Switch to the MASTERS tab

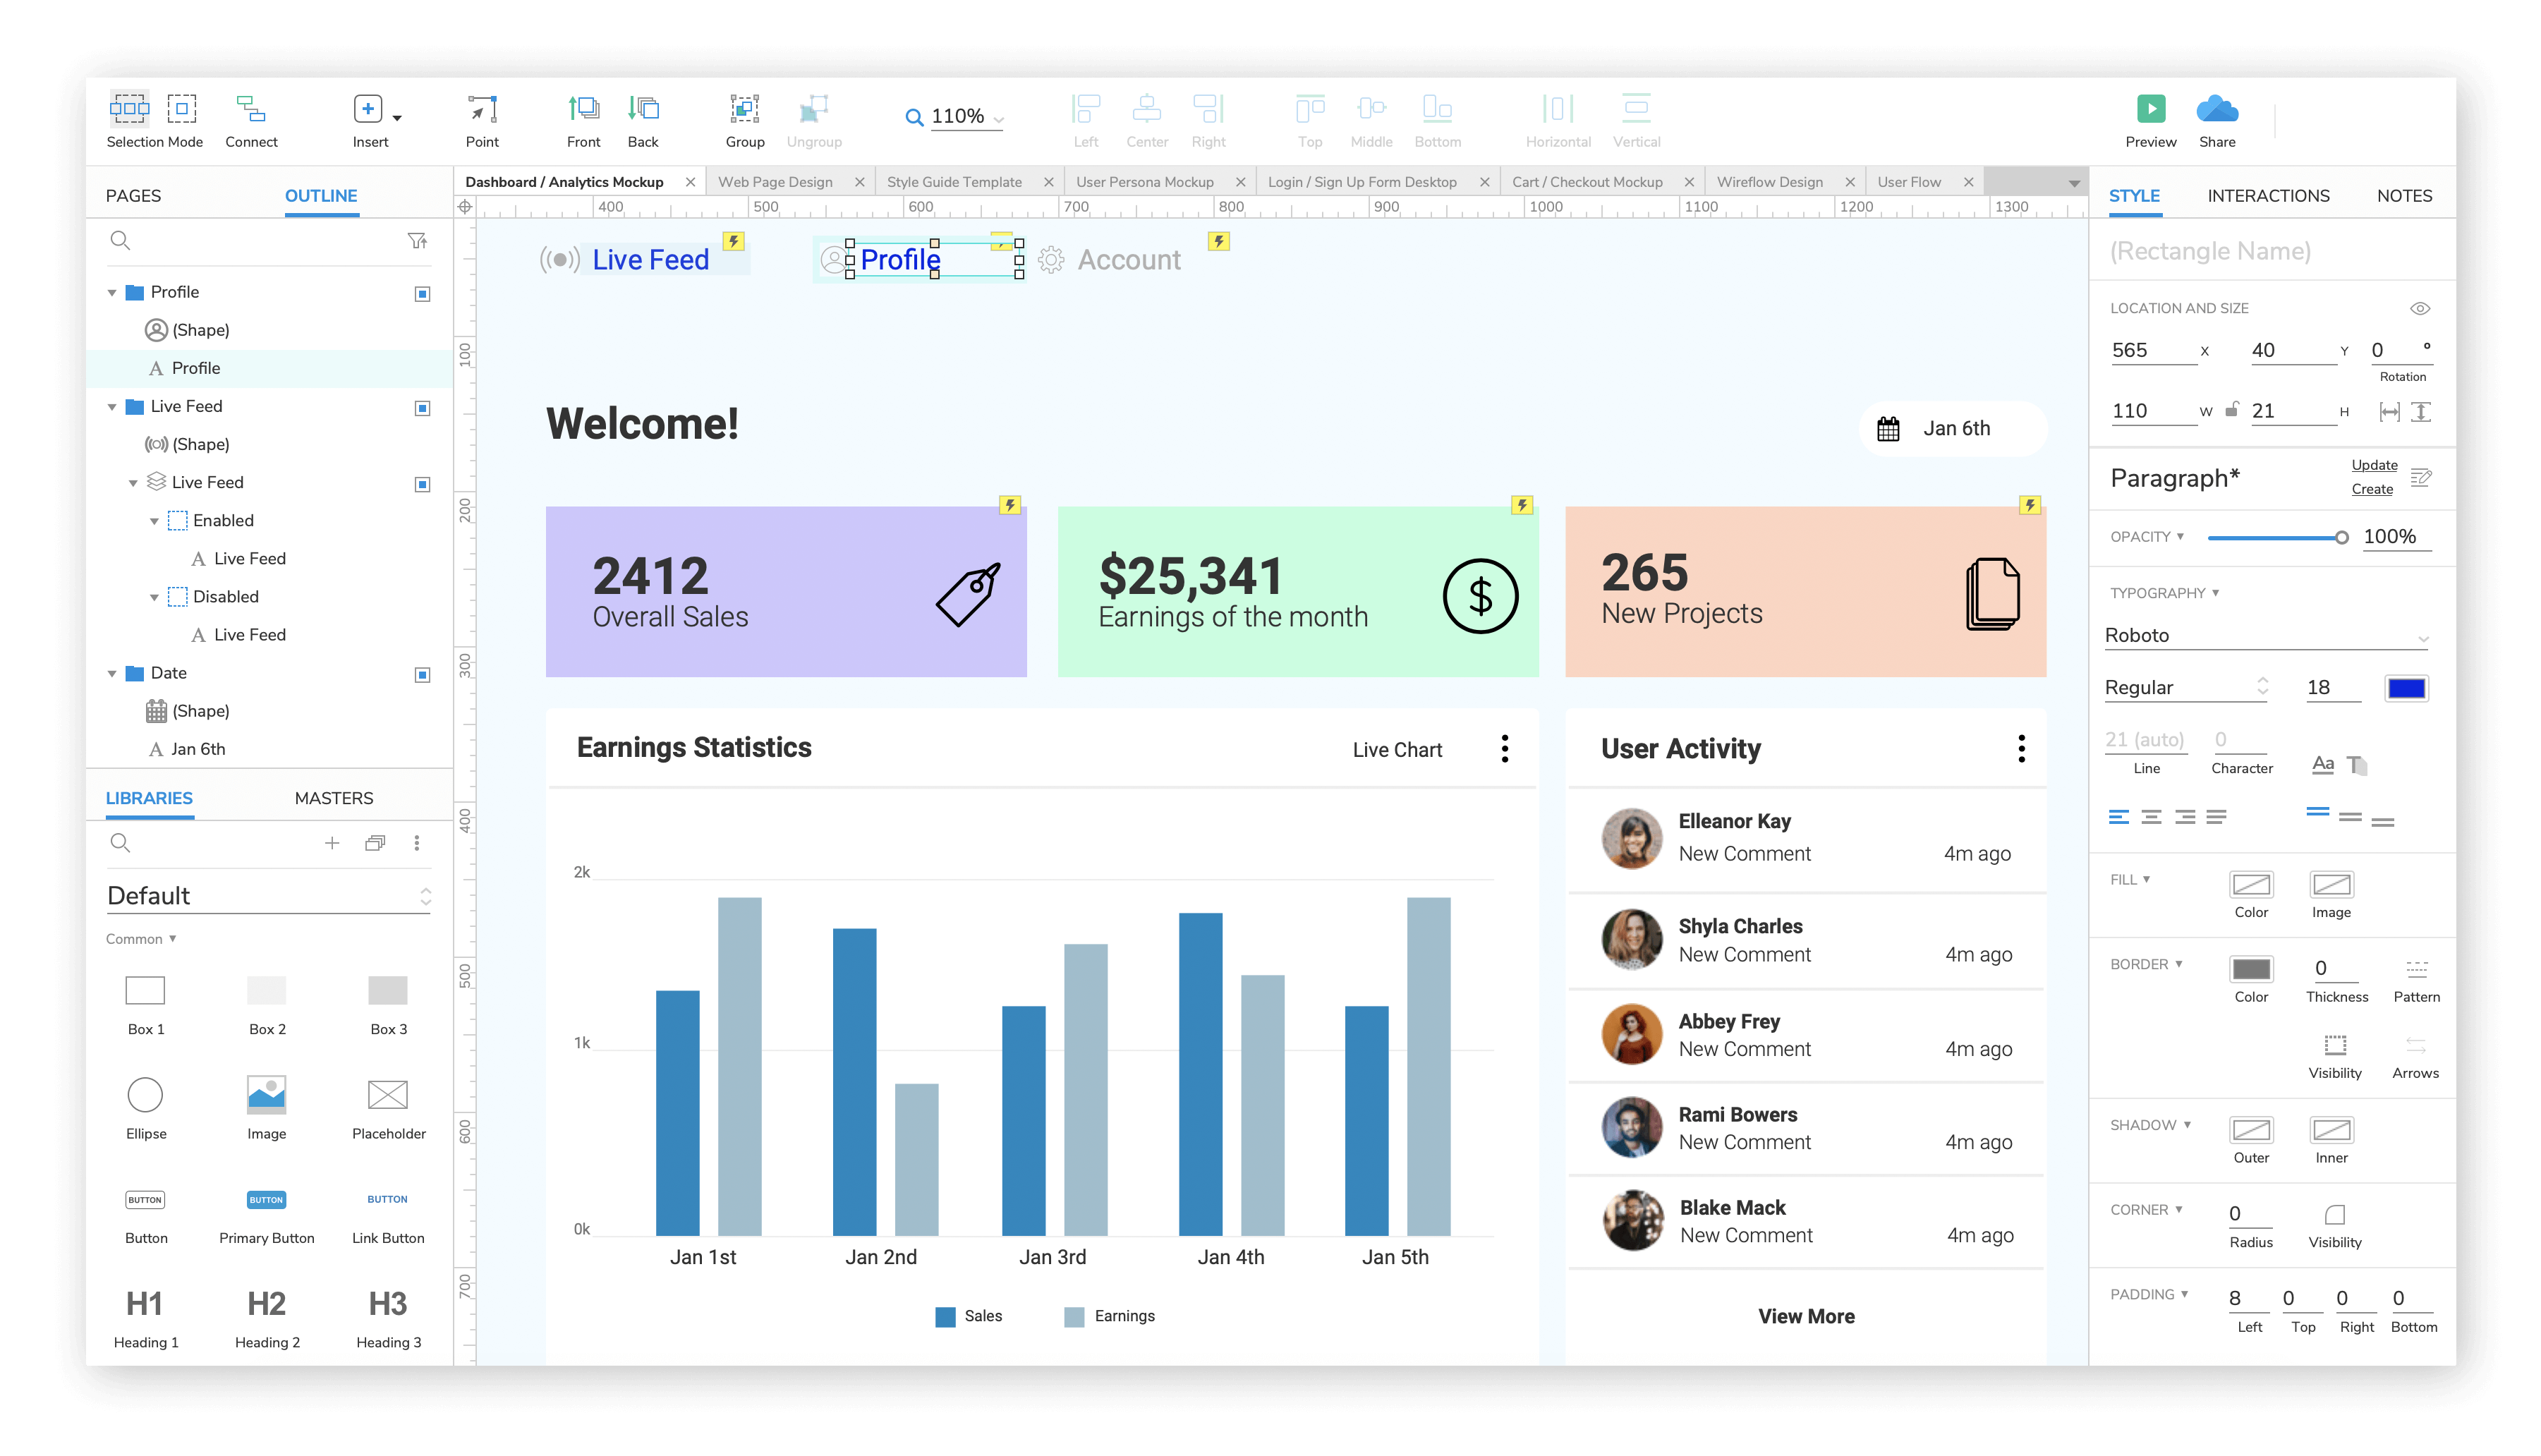tap(334, 798)
